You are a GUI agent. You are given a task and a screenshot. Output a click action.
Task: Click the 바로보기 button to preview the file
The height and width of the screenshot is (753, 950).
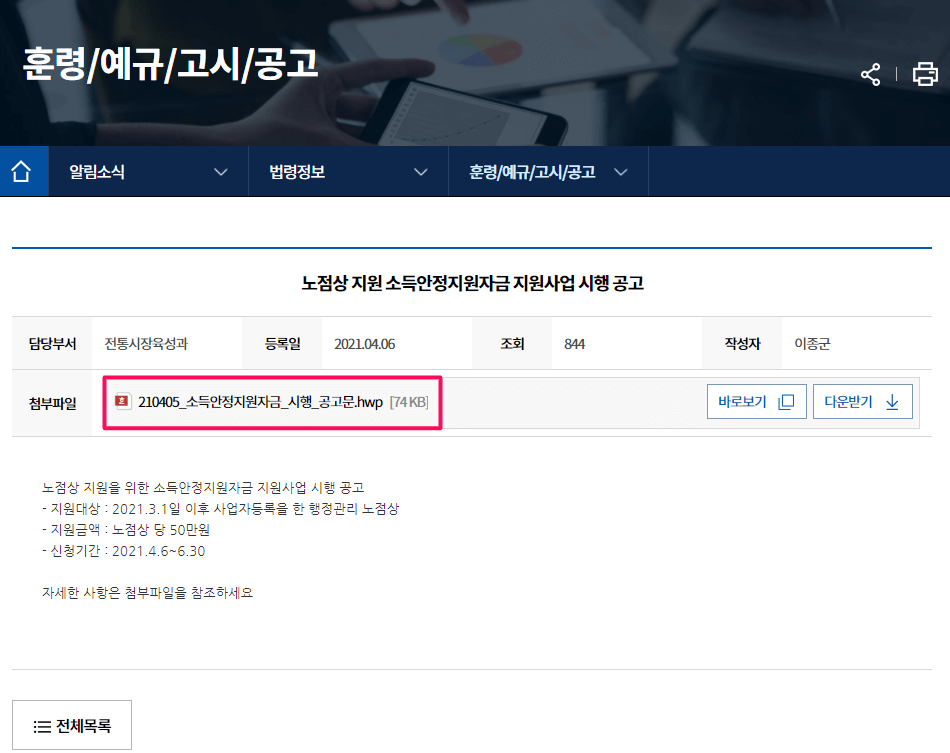tap(757, 401)
